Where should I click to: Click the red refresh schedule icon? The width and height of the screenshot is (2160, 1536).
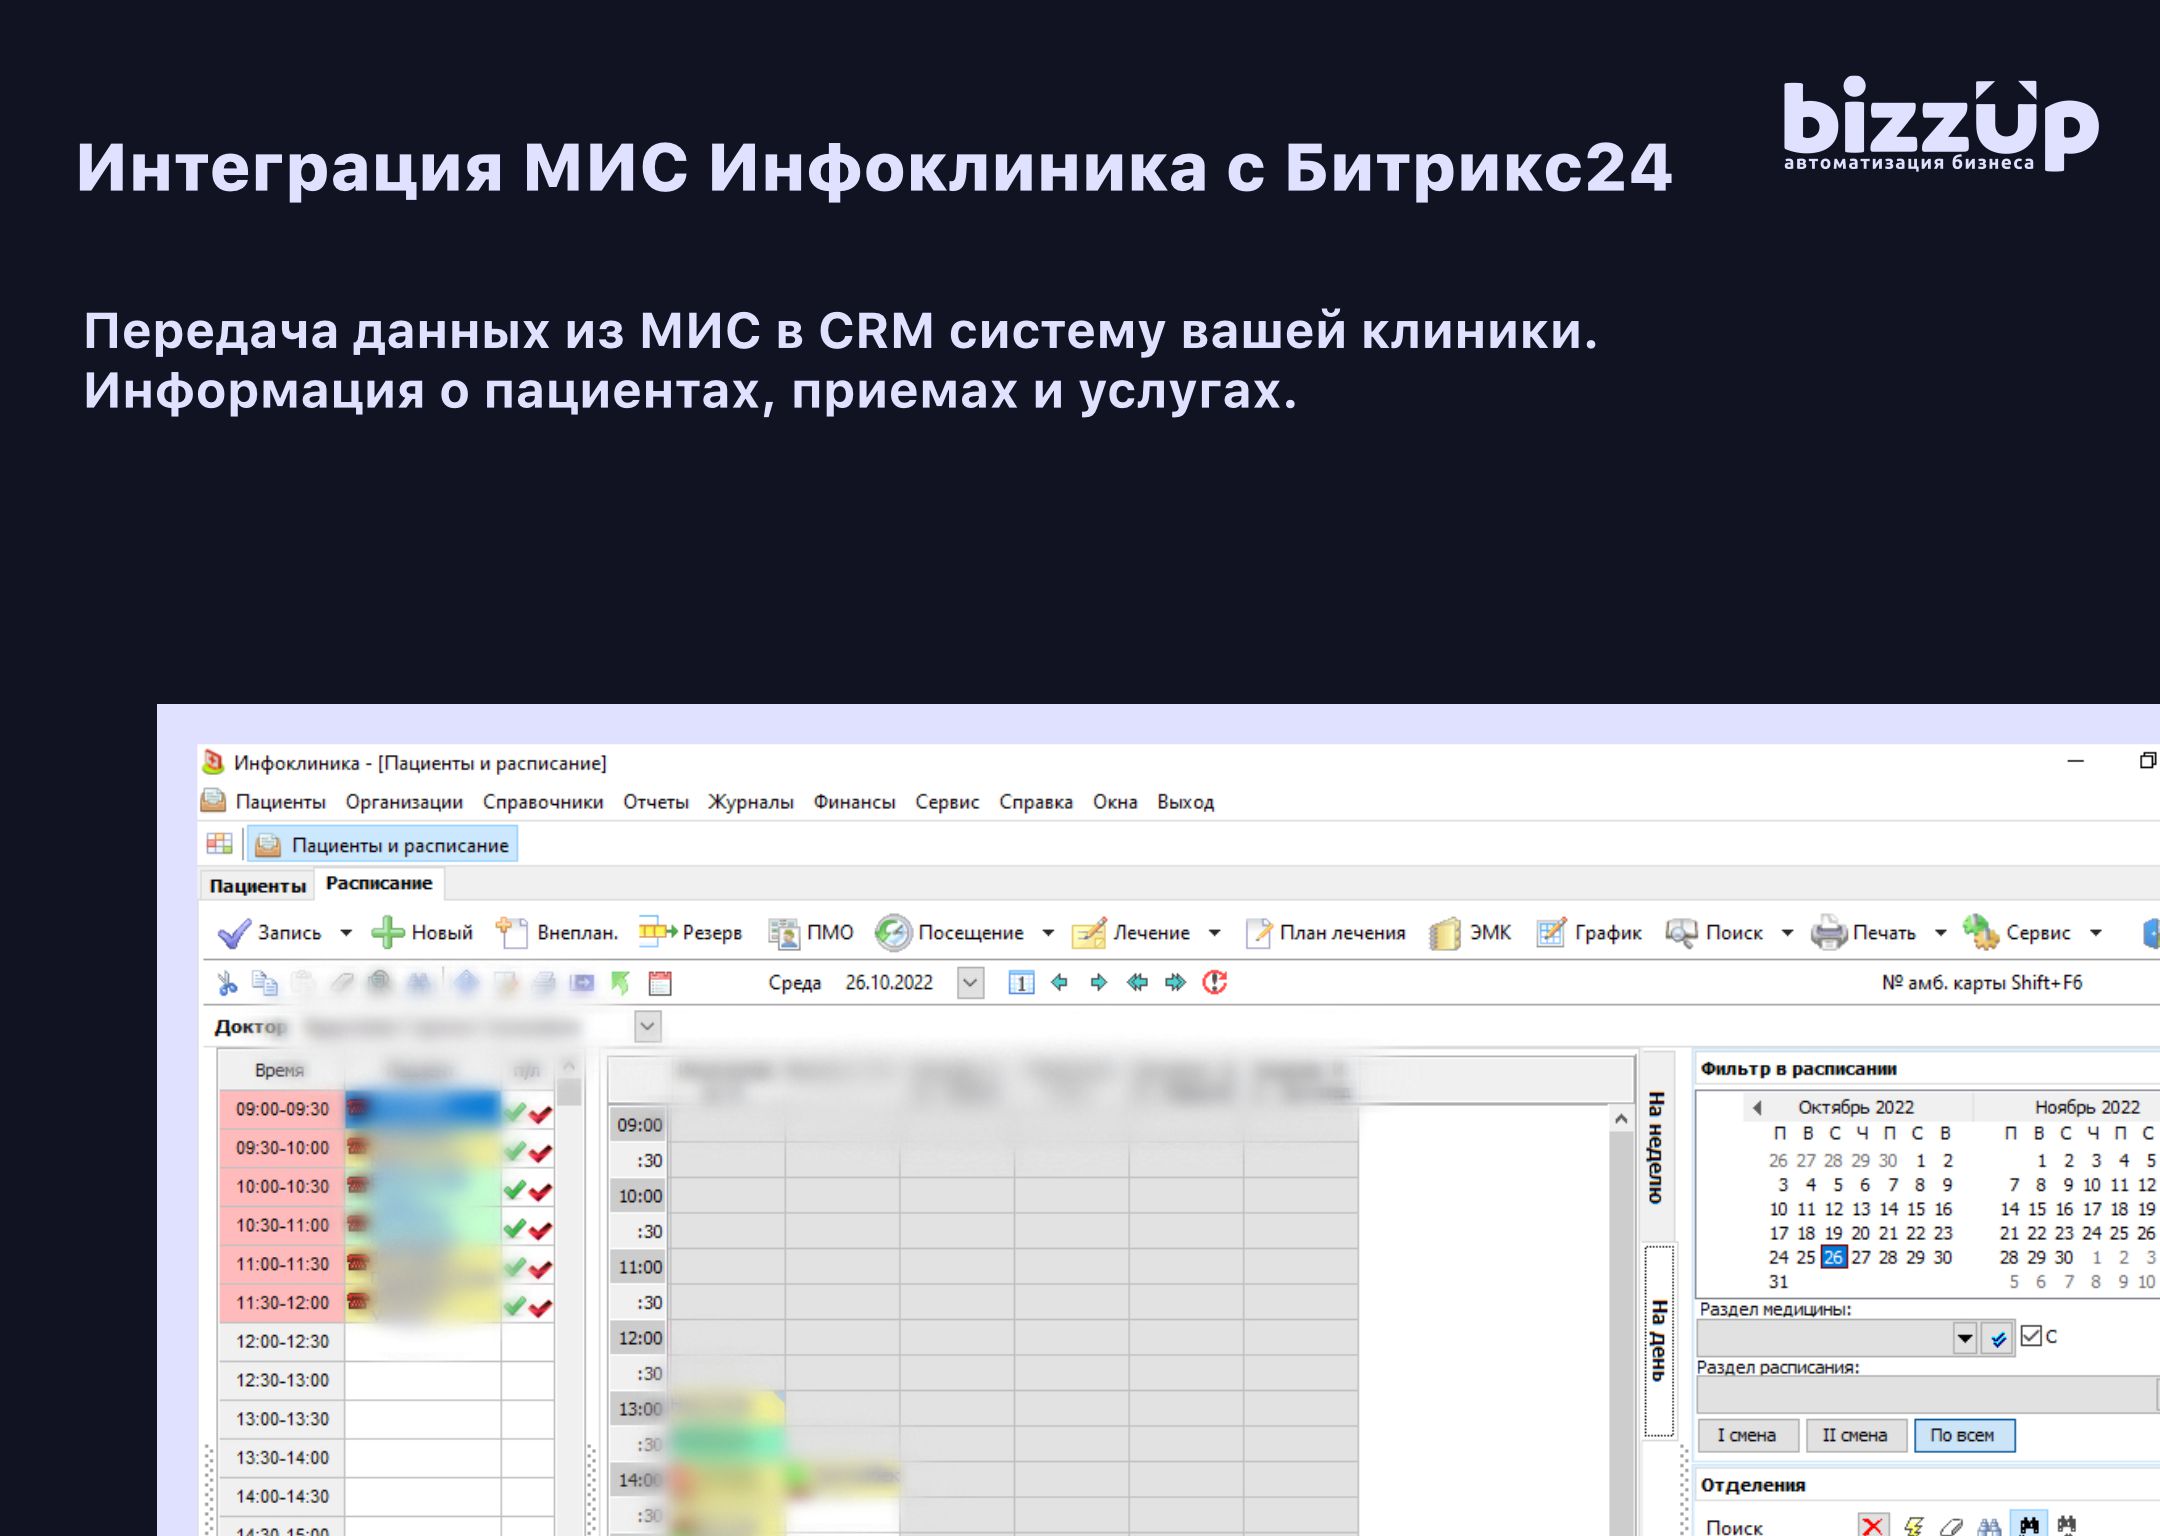point(1214,982)
